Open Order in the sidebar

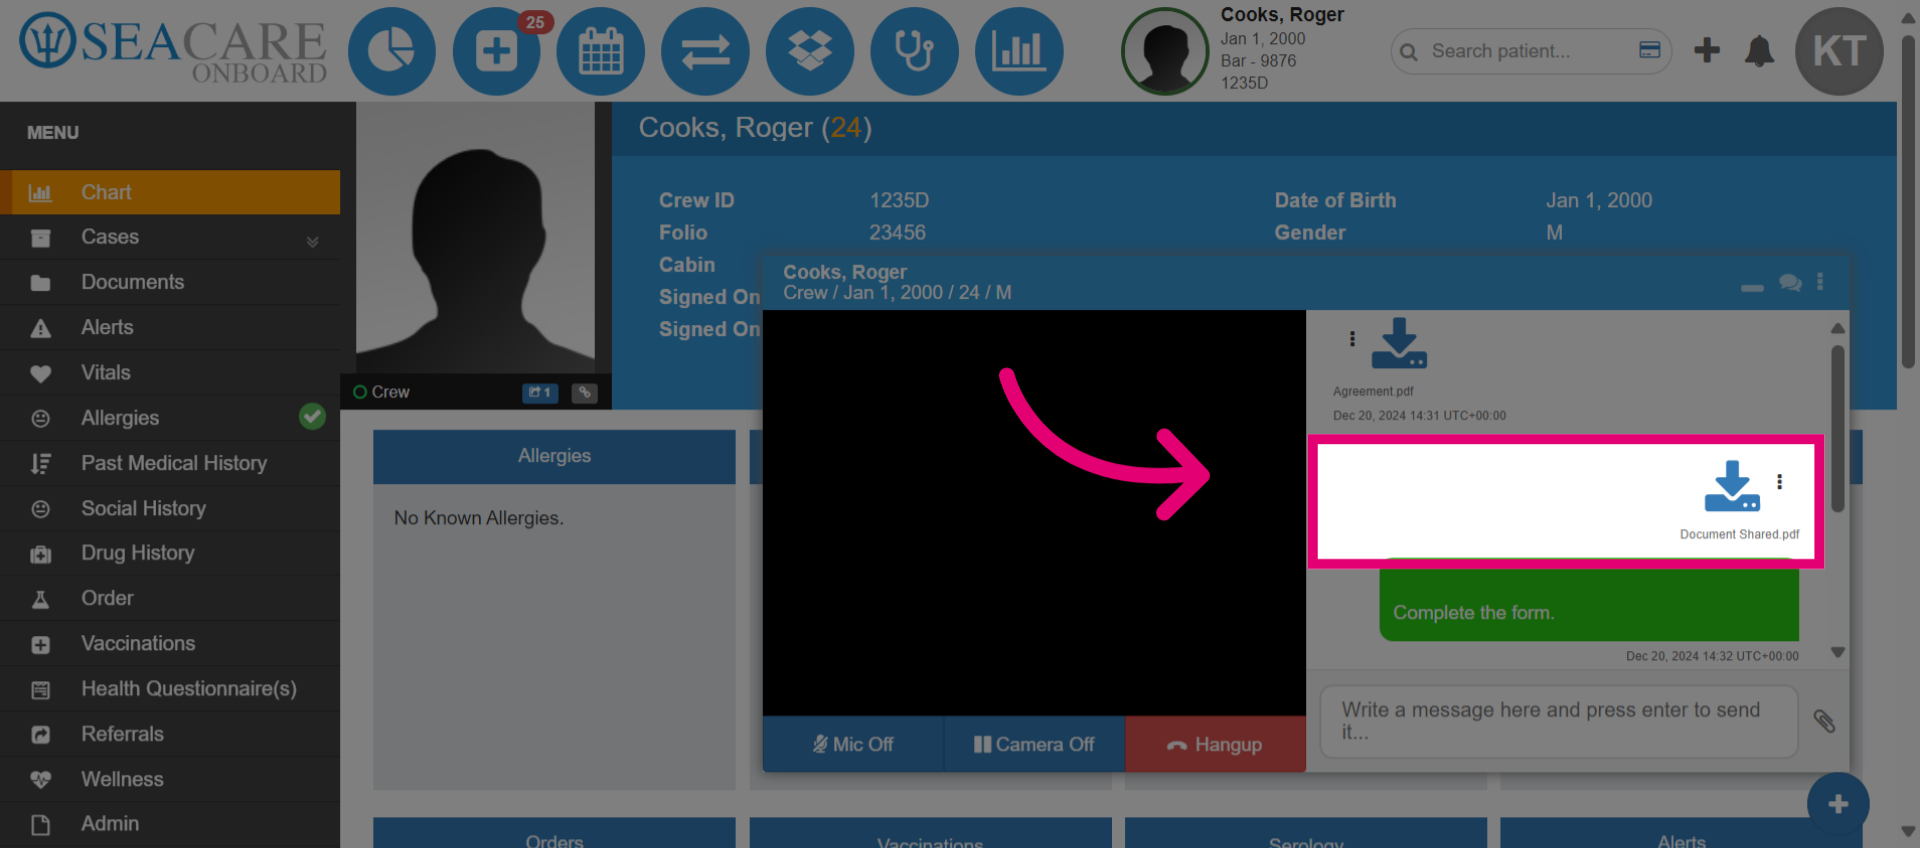170,598
